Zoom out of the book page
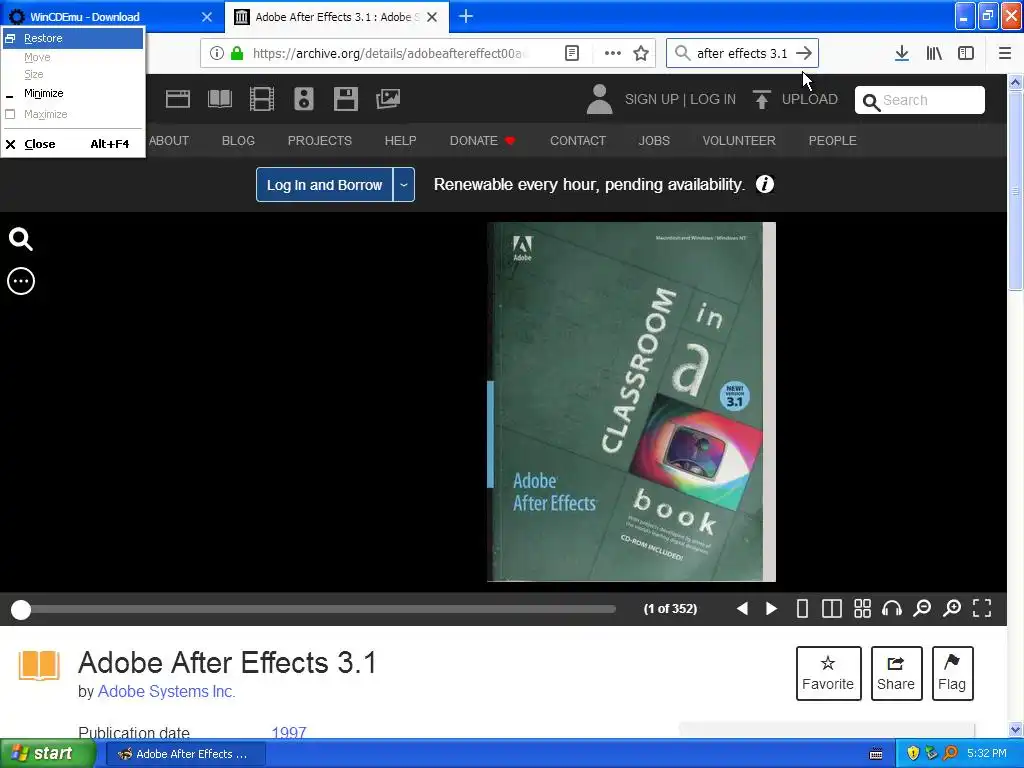The width and height of the screenshot is (1024, 768). coord(922,609)
